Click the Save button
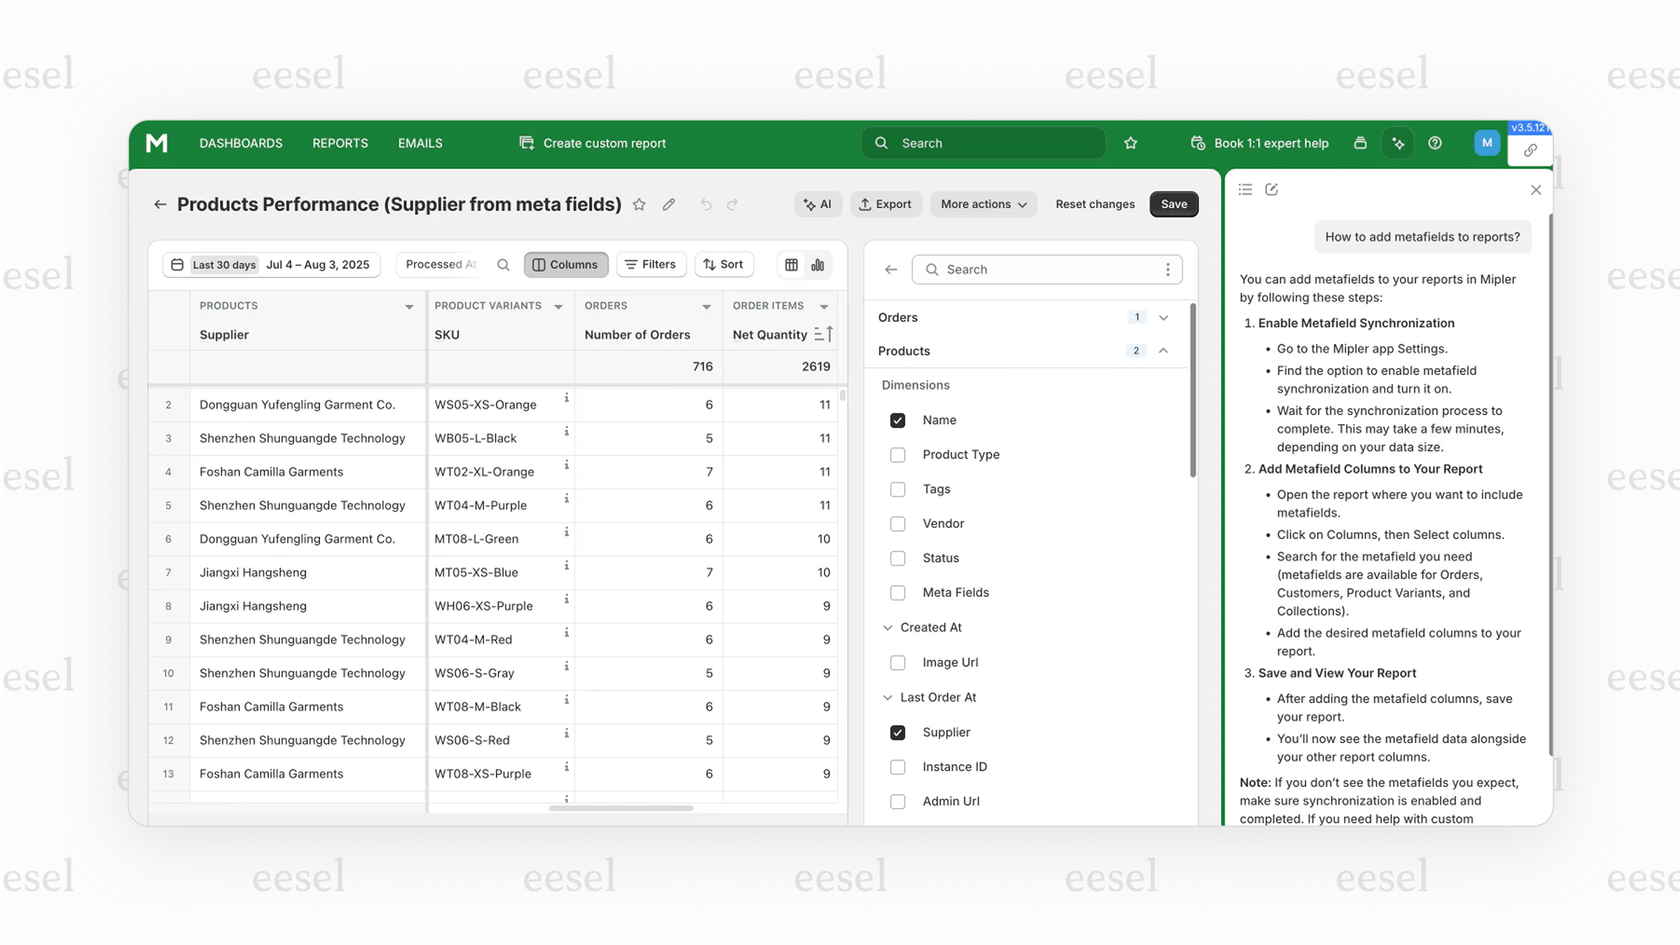The image size is (1680, 945). (1173, 204)
